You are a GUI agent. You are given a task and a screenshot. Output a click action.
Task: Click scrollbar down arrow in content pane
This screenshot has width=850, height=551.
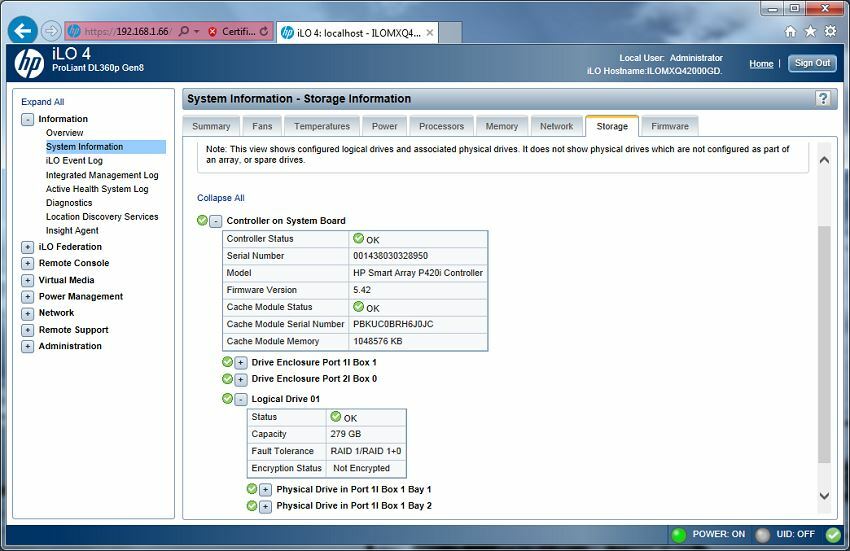point(824,496)
